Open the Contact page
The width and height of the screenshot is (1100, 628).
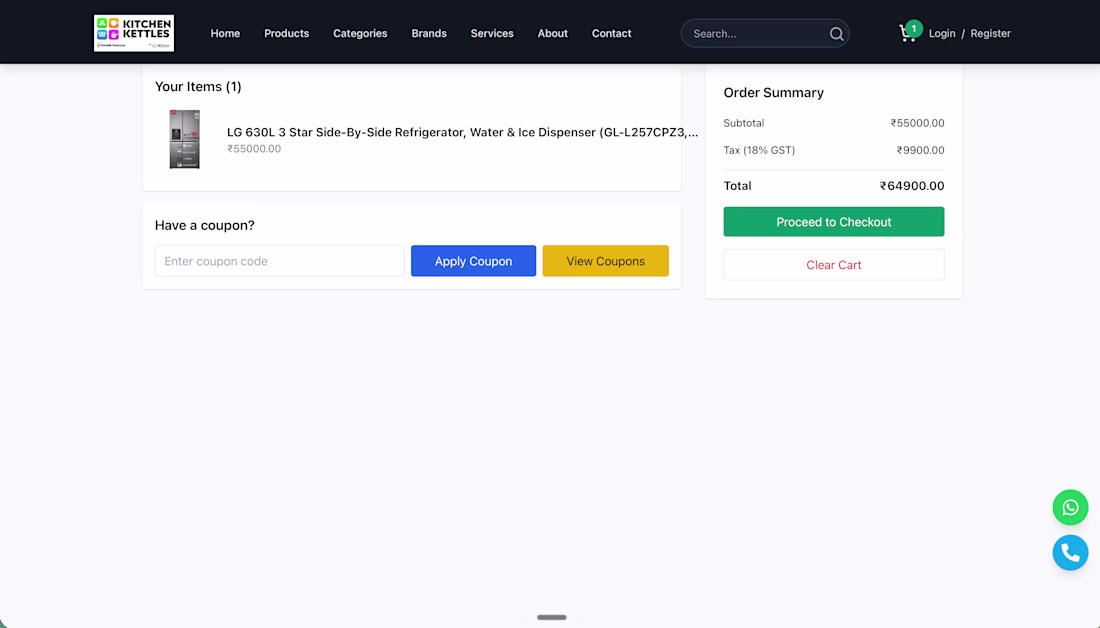pos(611,34)
